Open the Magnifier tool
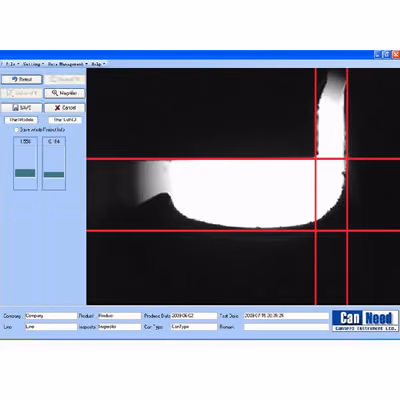 coord(64,93)
